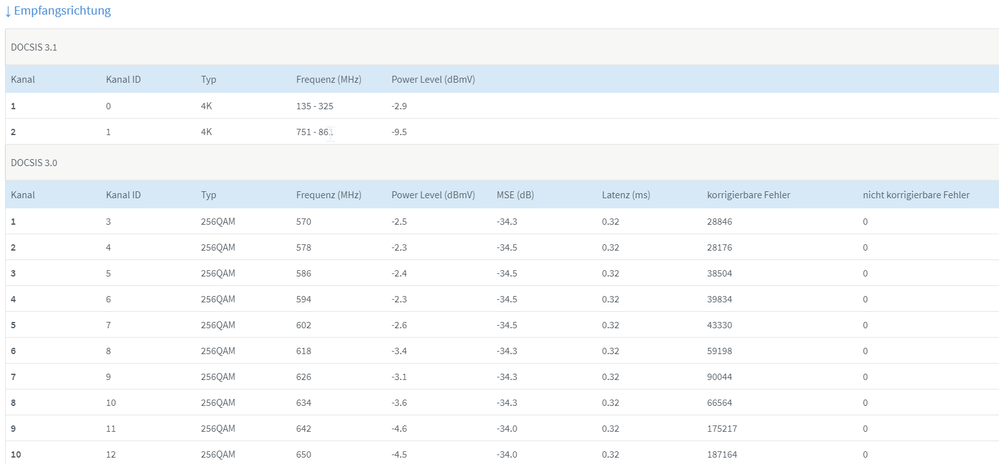Select frequency cell 642
Screen dimensions: 999x464
pos(304,429)
